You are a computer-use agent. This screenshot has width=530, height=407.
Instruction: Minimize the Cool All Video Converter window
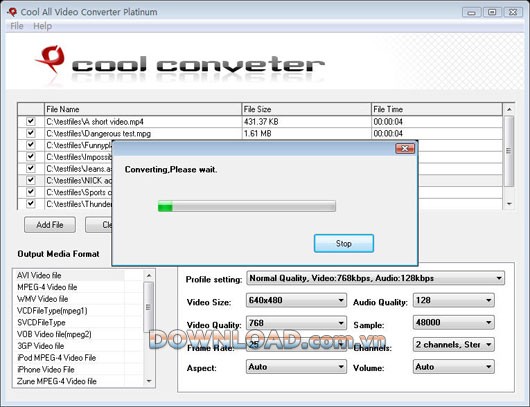(472, 13)
